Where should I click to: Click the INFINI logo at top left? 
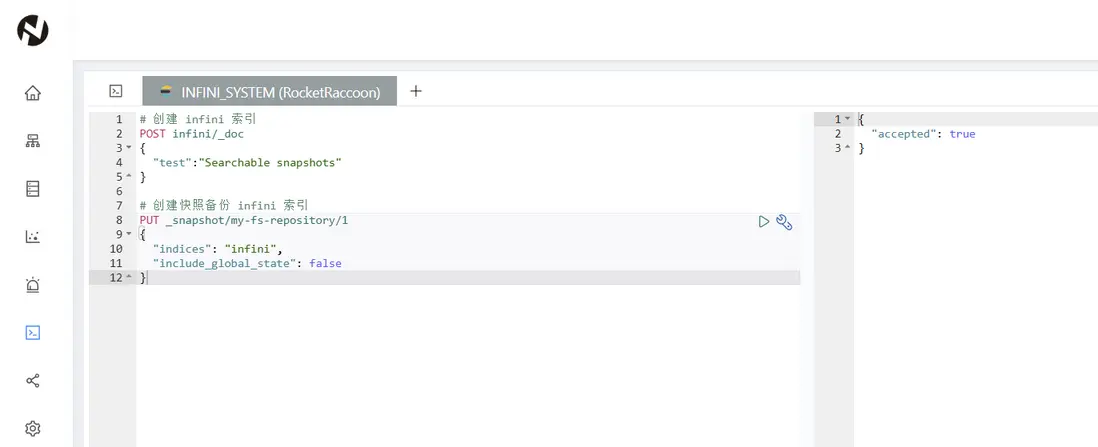point(33,31)
